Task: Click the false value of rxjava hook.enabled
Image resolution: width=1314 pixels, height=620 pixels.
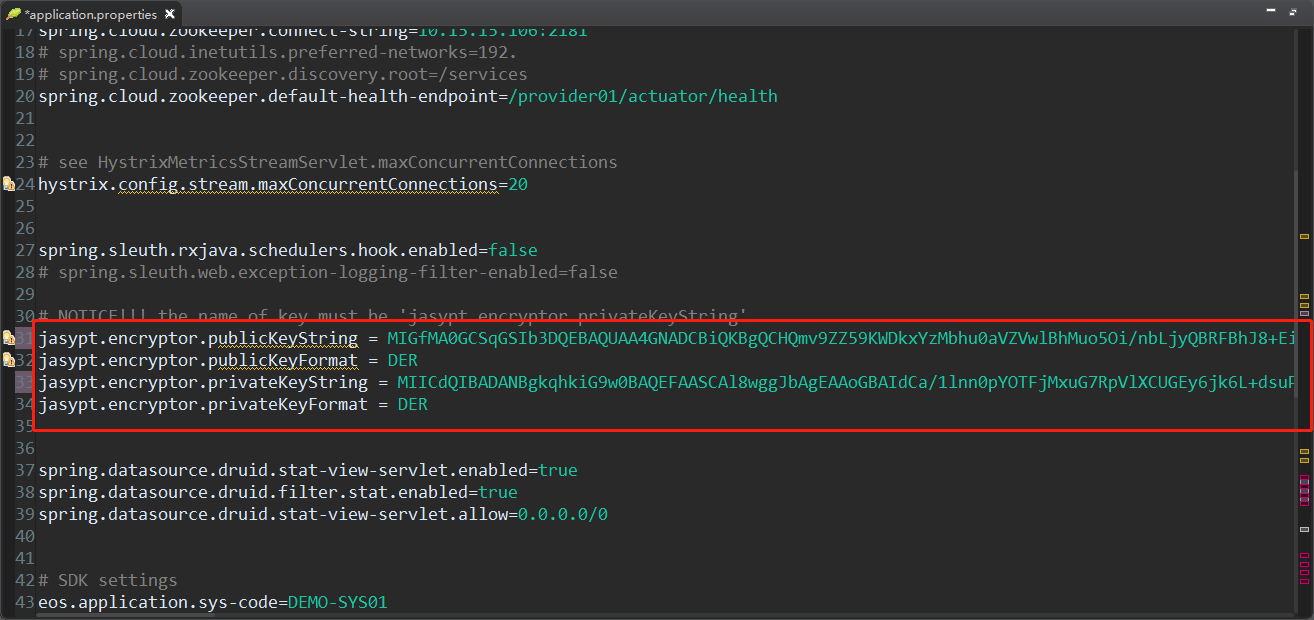Action: [512, 250]
